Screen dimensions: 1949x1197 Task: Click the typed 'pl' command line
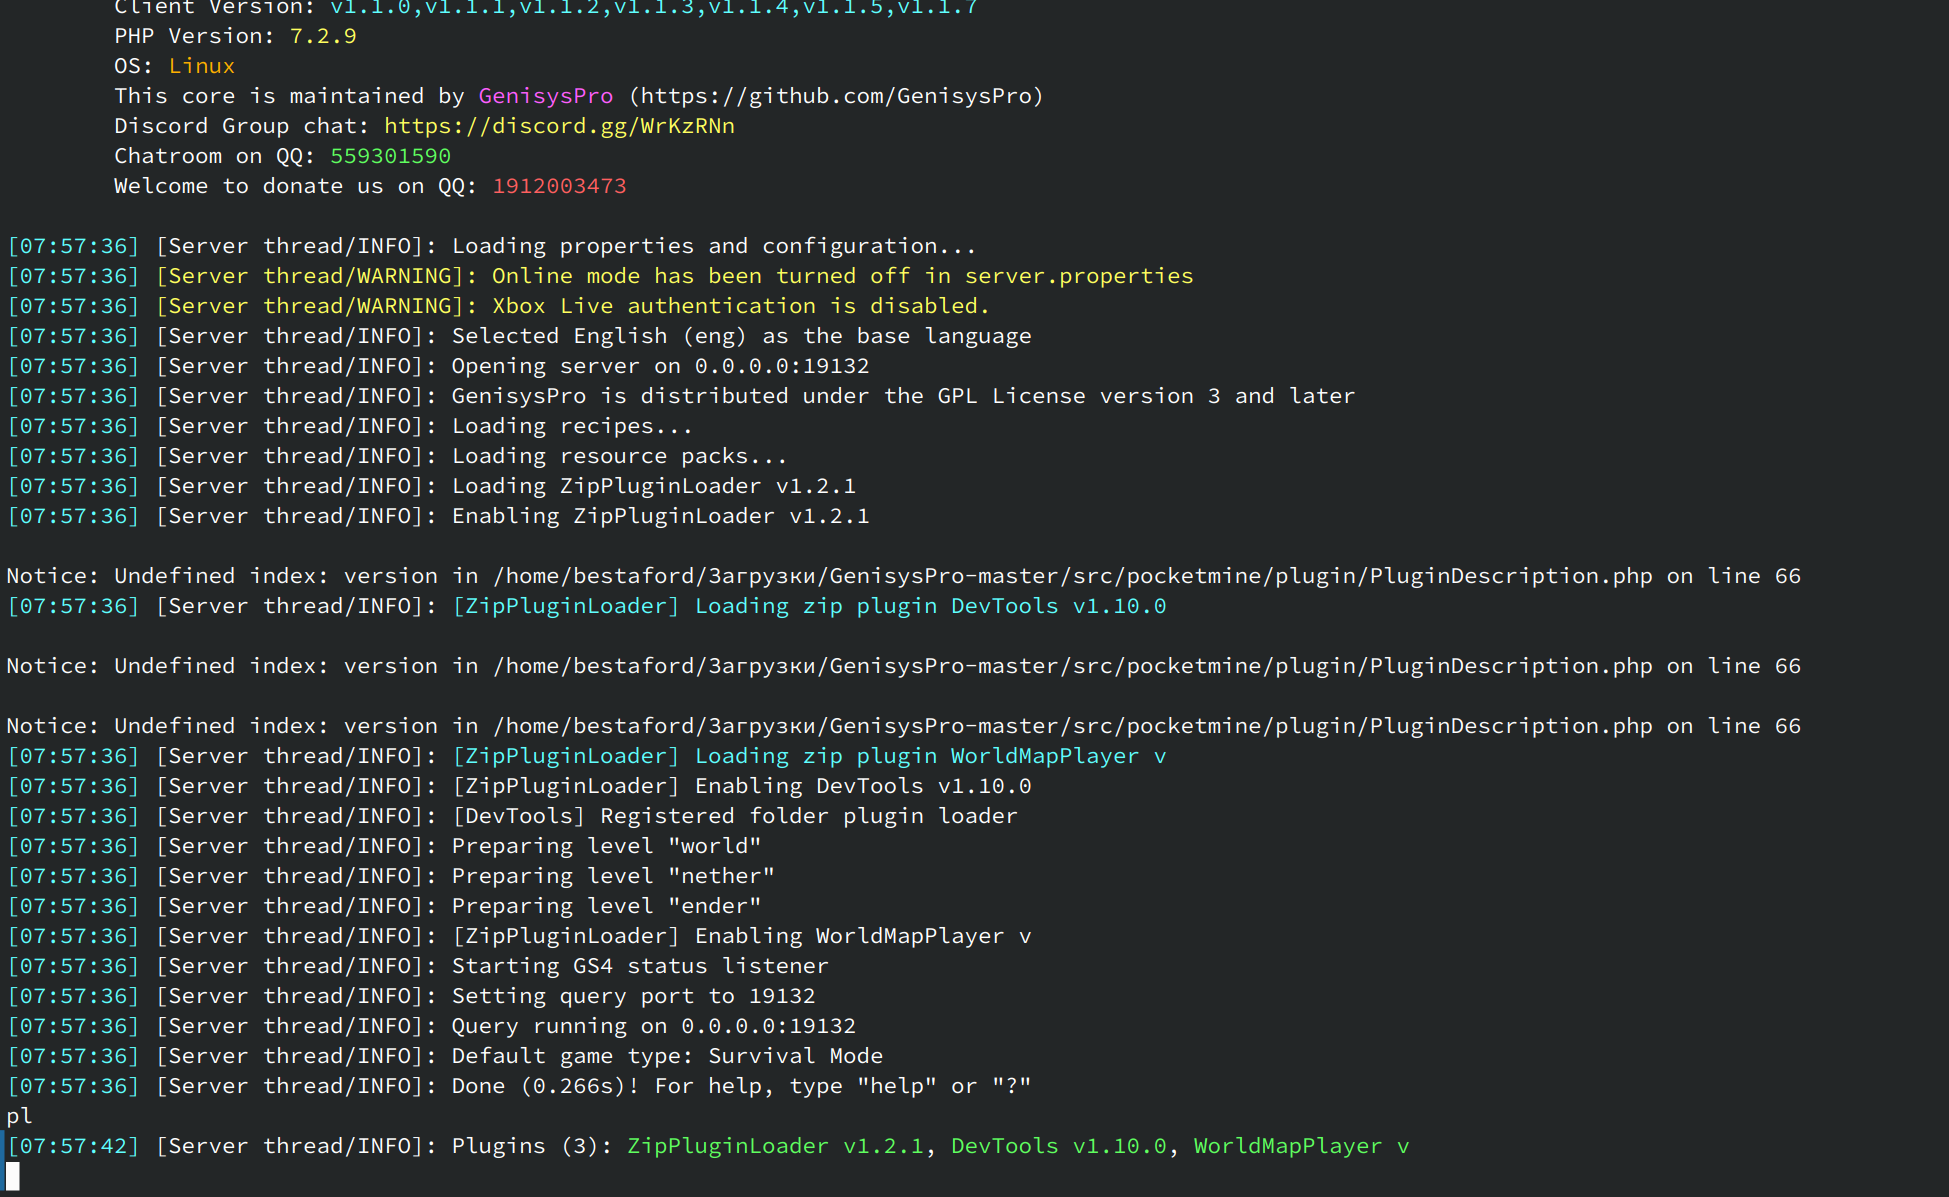[19, 1116]
